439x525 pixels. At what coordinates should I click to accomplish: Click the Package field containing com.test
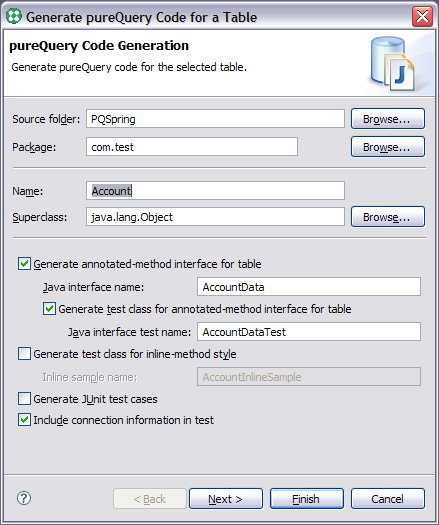(x=192, y=147)
